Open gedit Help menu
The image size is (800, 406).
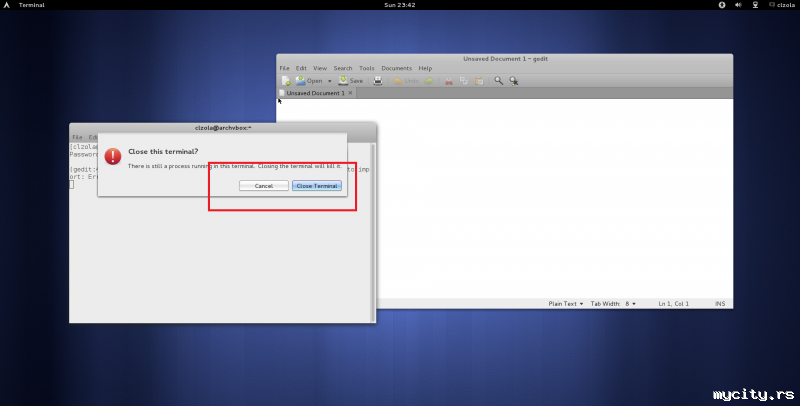pyautogui.click(x=425, y=68)
